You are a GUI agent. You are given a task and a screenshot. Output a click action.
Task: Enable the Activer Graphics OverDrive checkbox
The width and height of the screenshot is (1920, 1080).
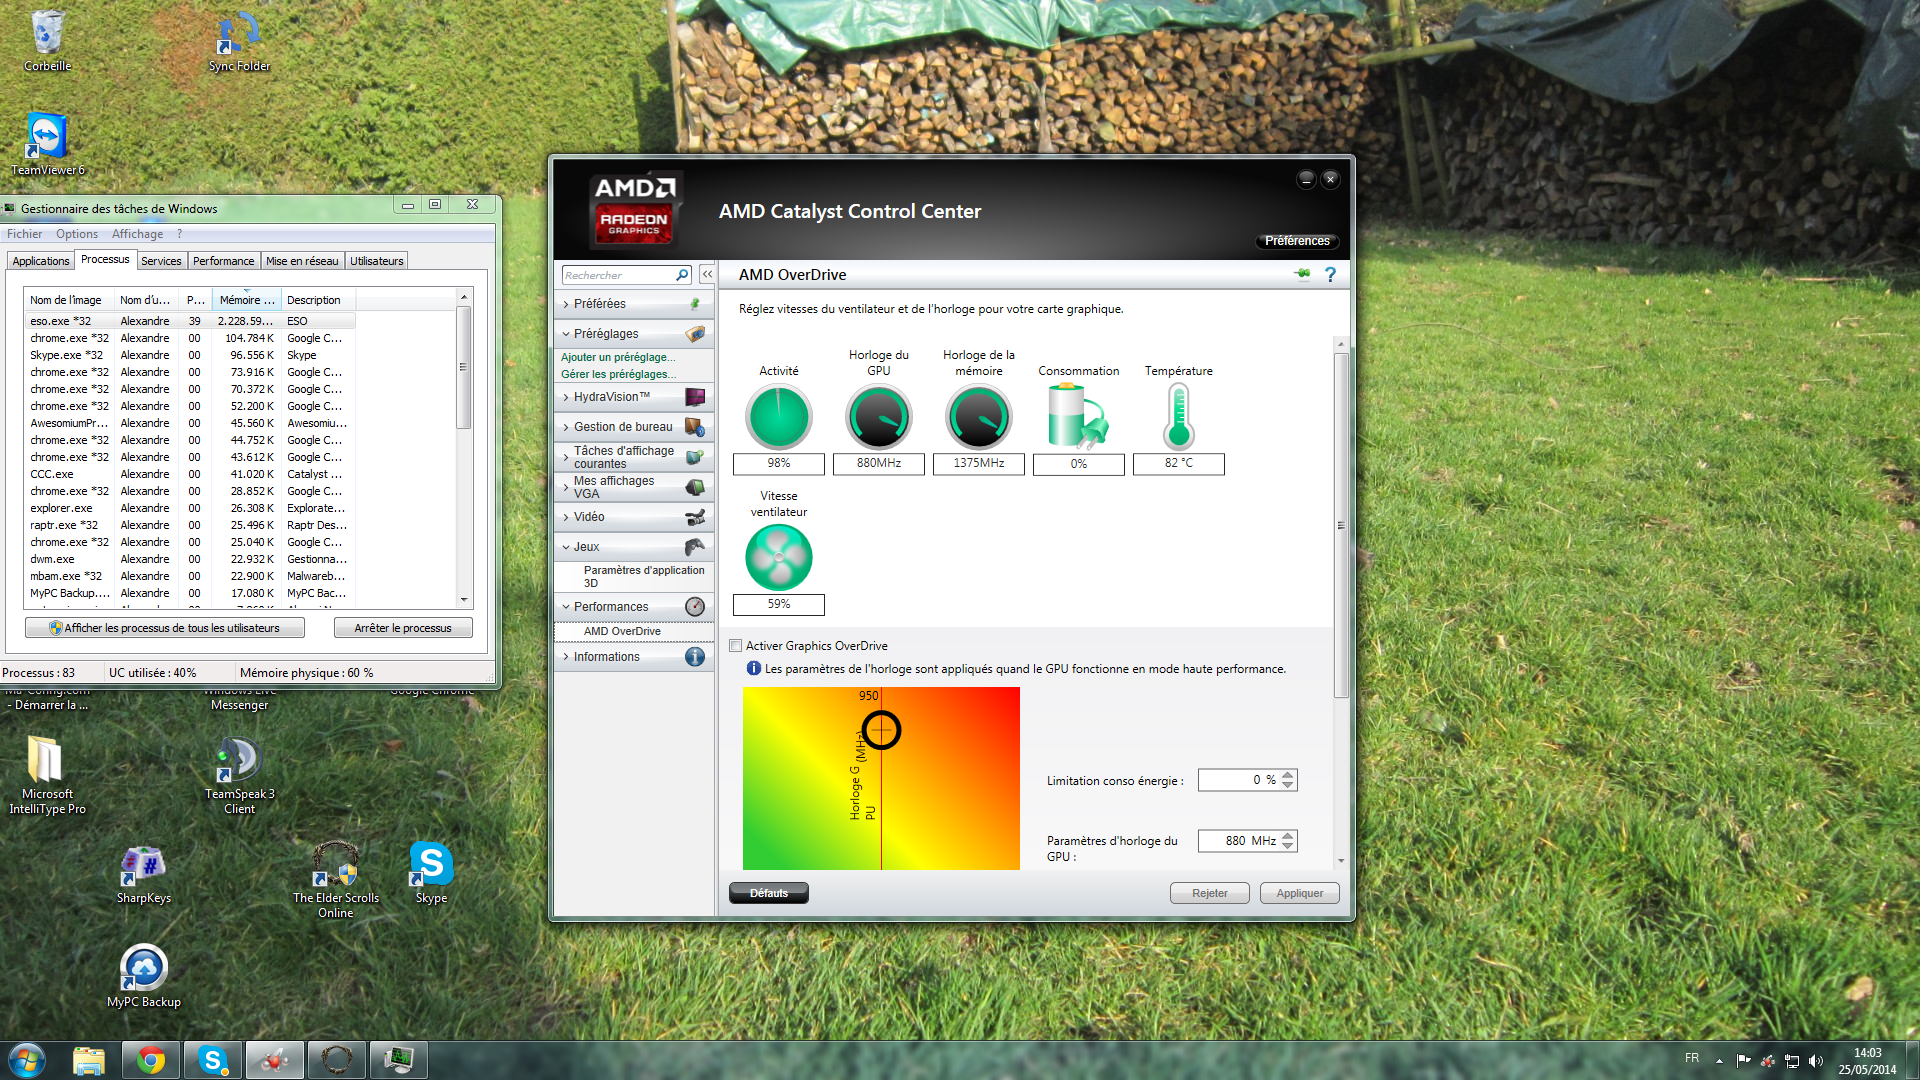(x=736, y=646)
